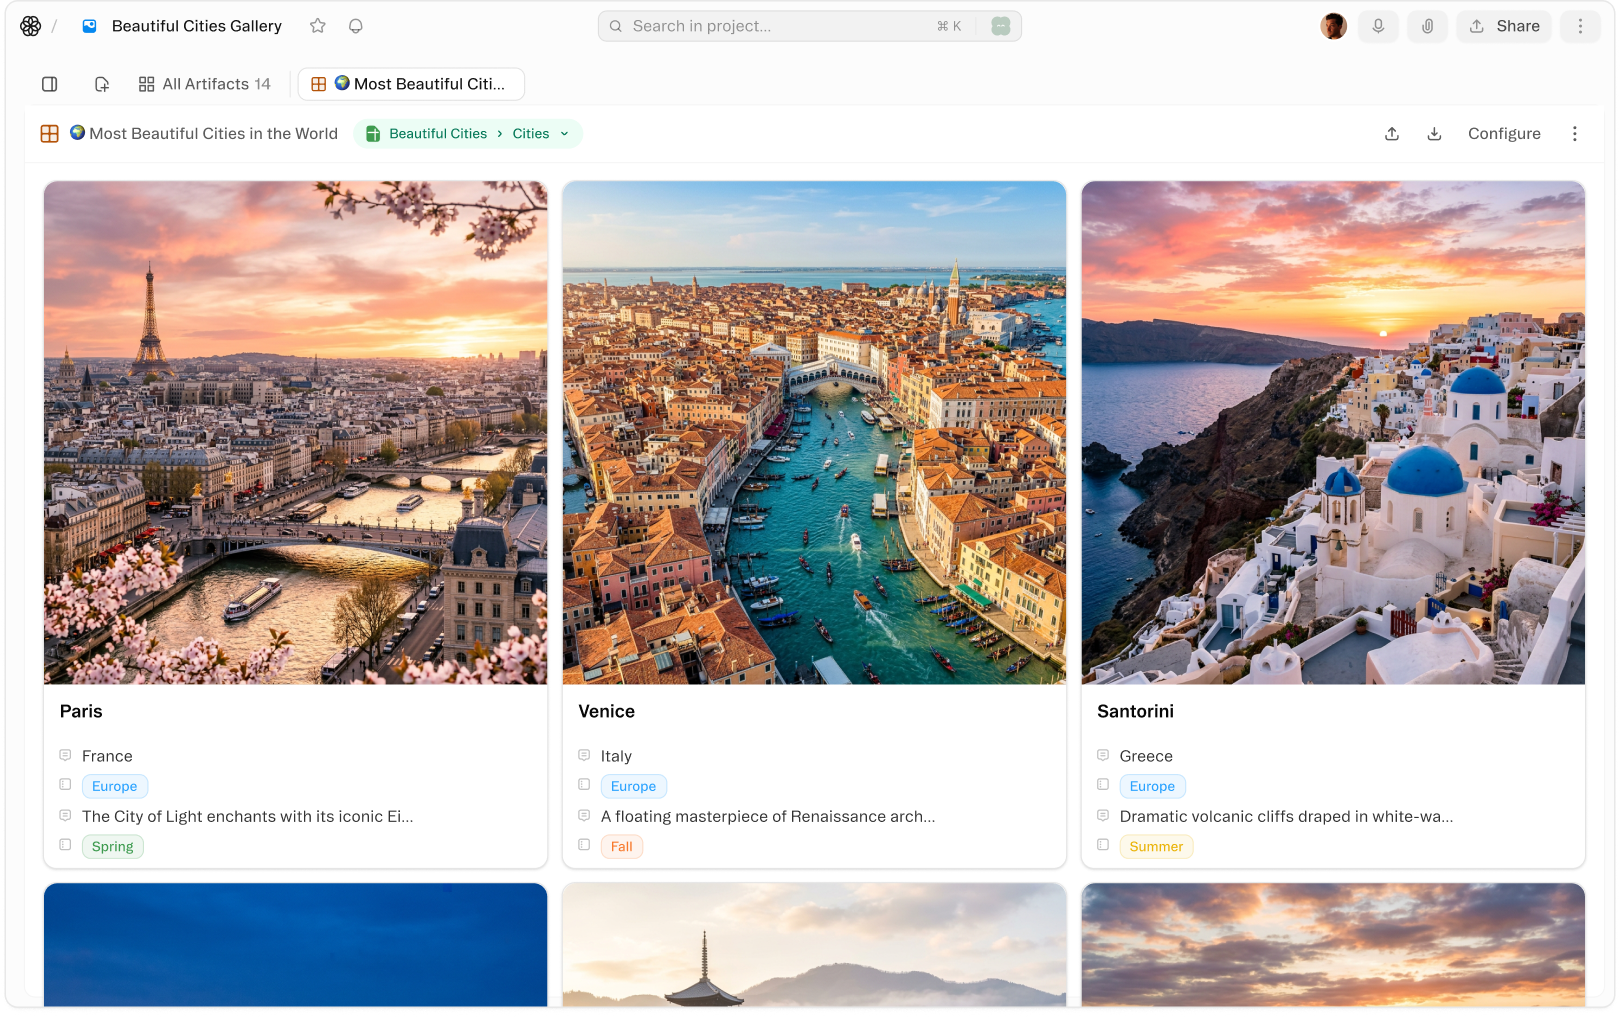Viewport: 1620px width, 1017px height.
Task: Click the upload icon beside Configure
Action: pos(1392,134)
